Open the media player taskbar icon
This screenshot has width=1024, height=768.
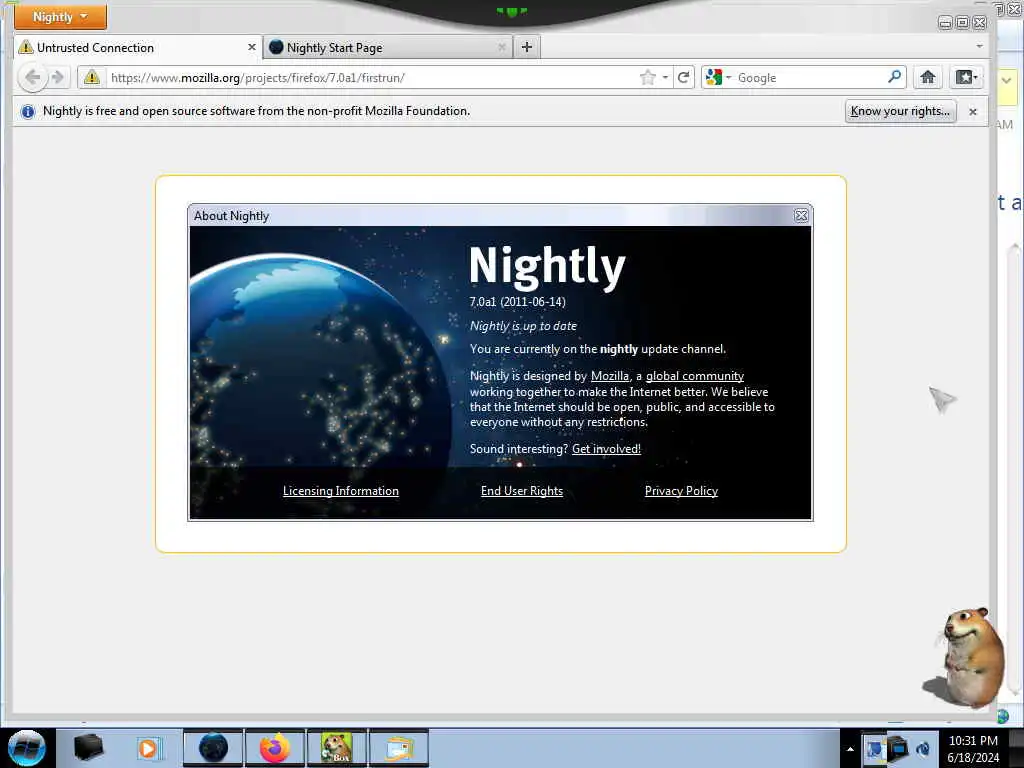148,748
